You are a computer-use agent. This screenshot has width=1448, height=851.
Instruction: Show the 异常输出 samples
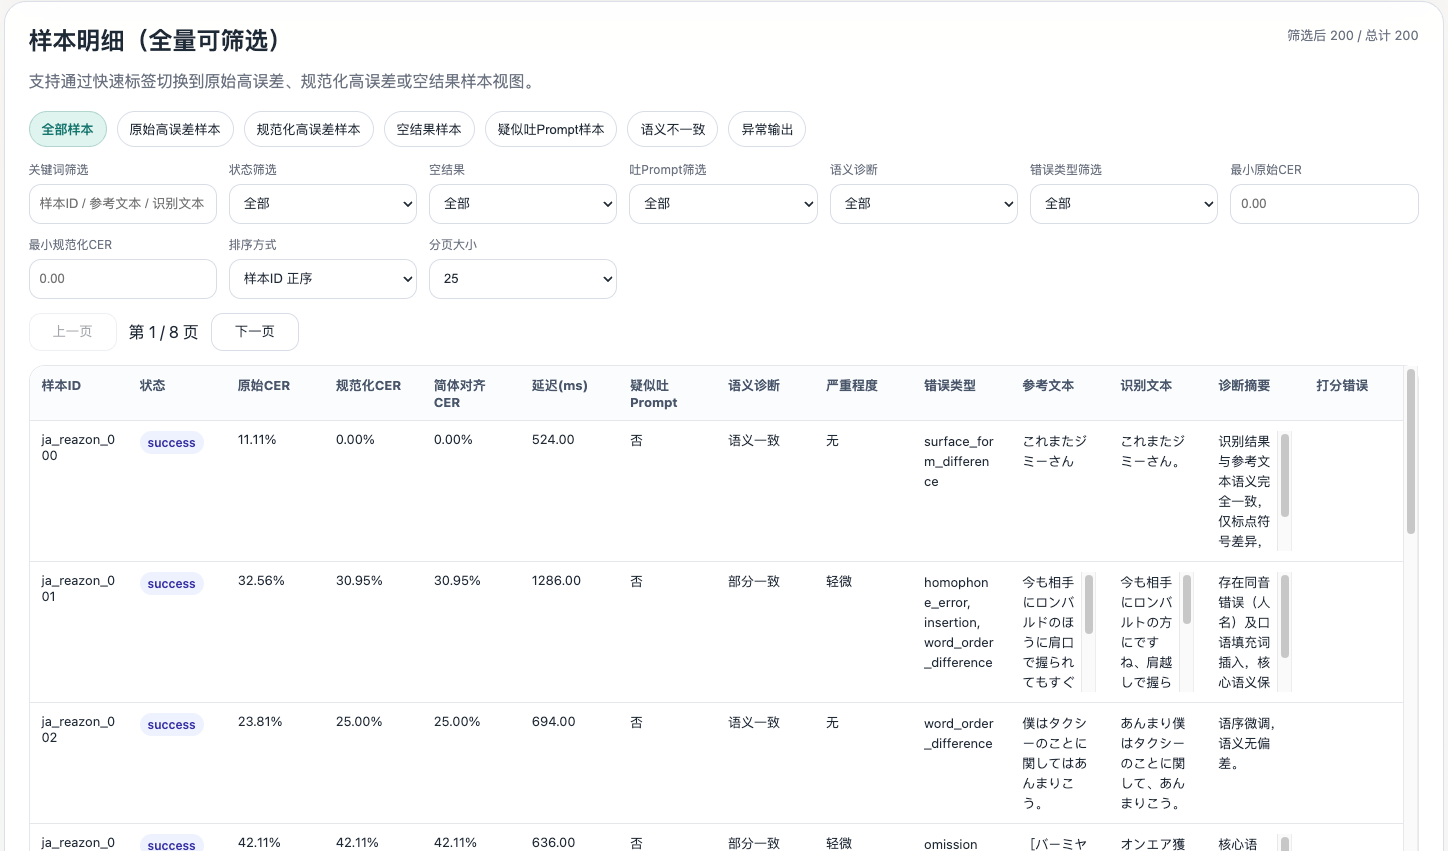point(767,129)
